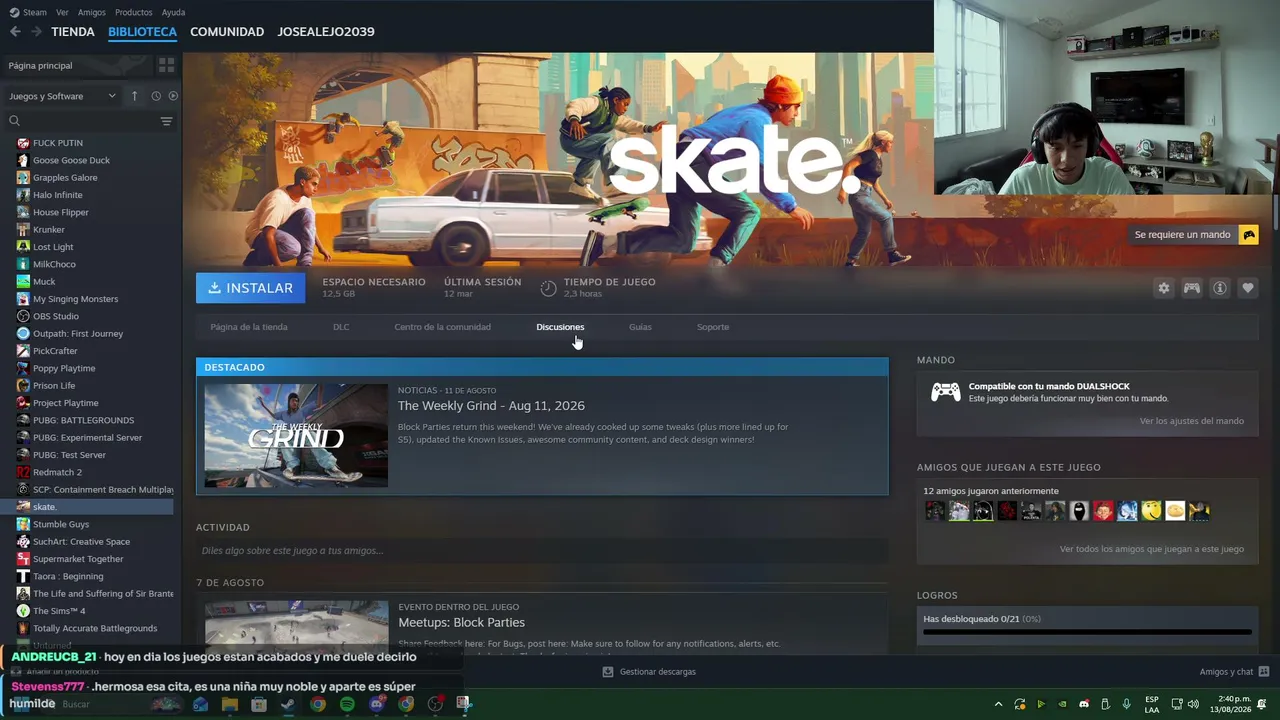The image size is (1280, 720).
Task: Open the Ayuda menu
Action: point(173,12)
